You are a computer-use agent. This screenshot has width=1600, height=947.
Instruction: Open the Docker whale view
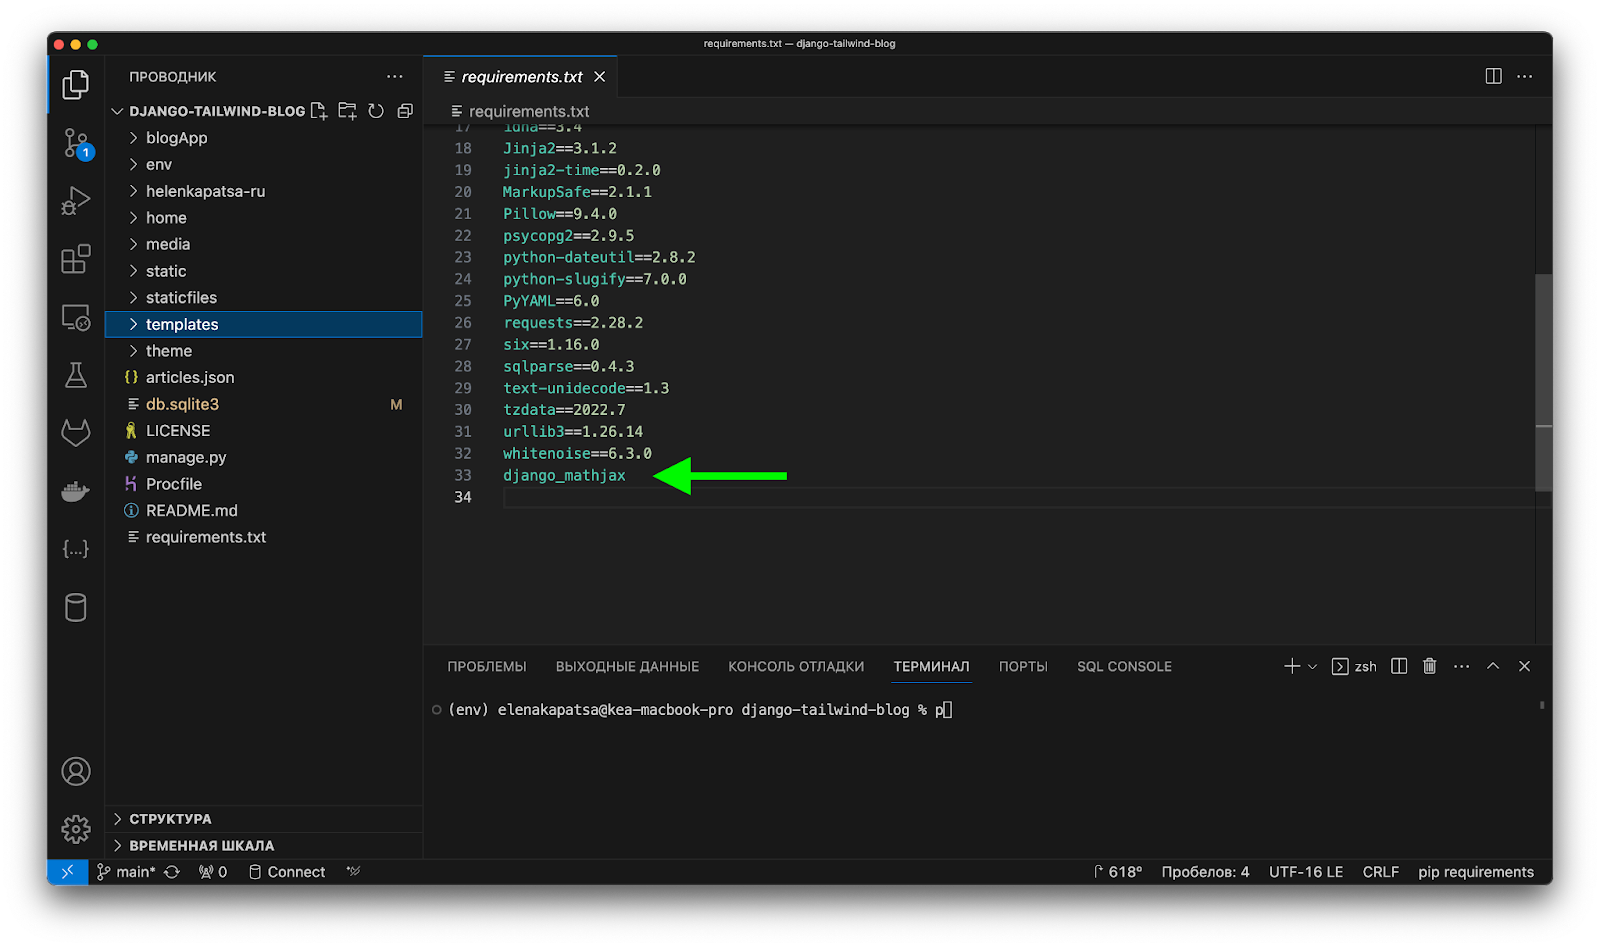(x=76, y=491)
